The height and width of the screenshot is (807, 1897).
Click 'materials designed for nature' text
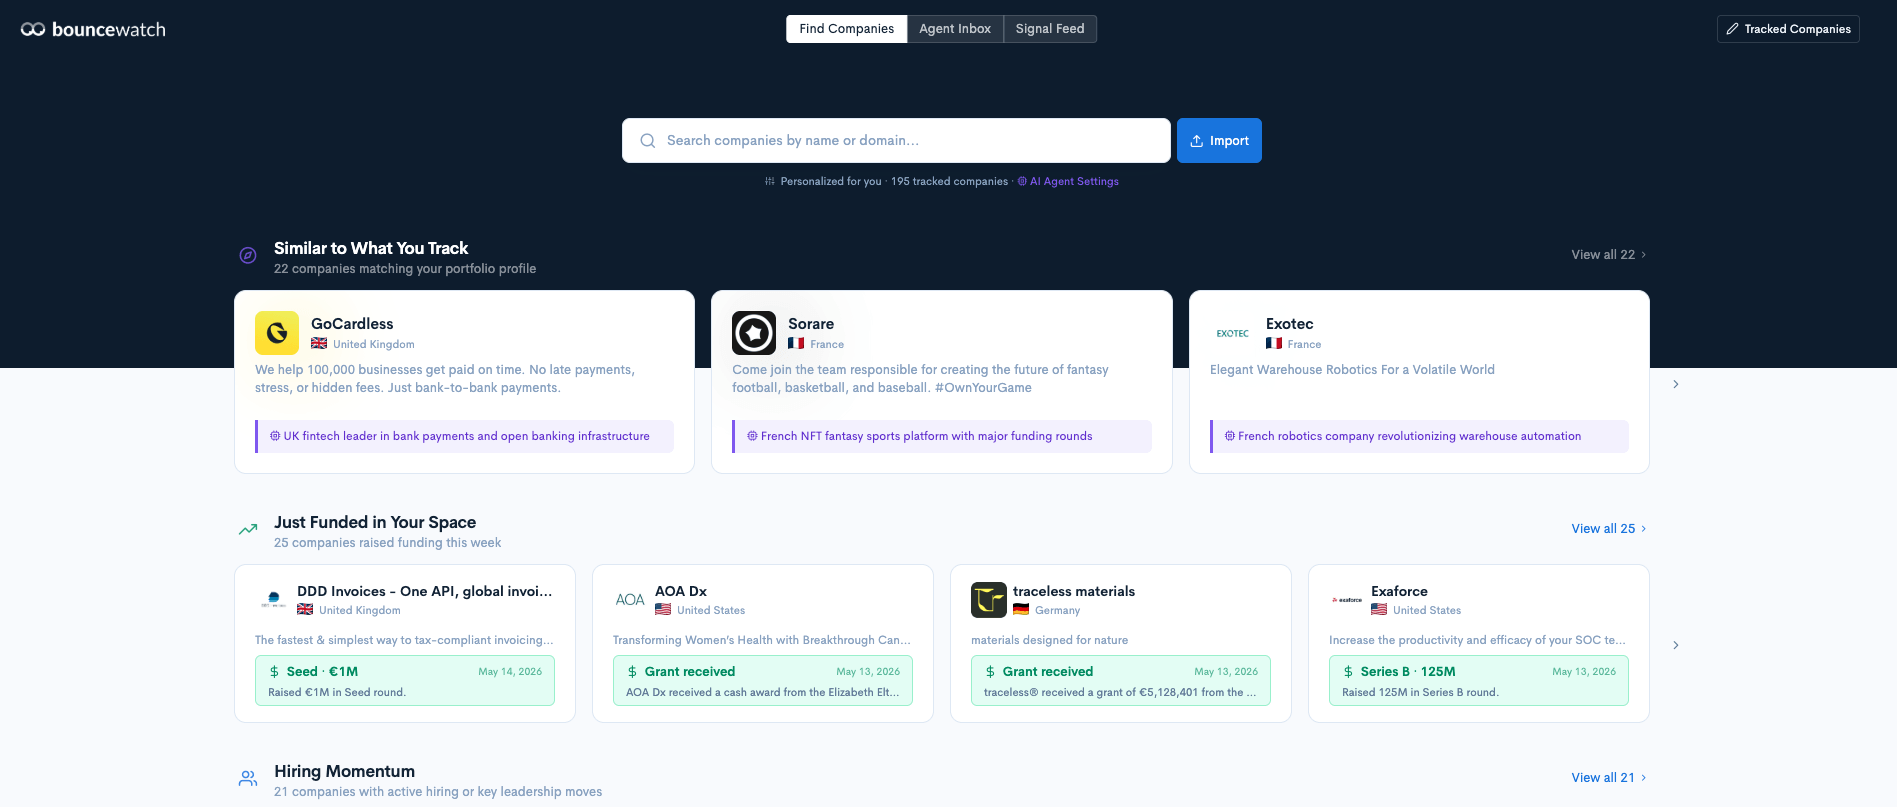(1049, 640)
